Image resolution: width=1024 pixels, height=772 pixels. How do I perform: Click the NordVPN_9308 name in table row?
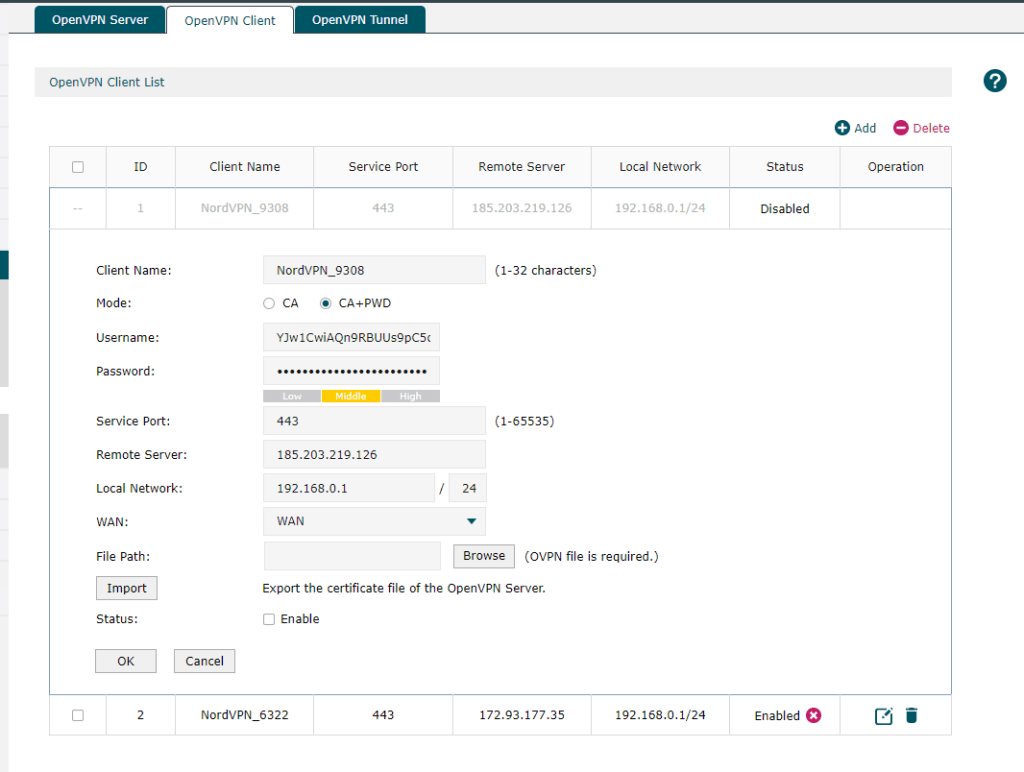point(244,208)
